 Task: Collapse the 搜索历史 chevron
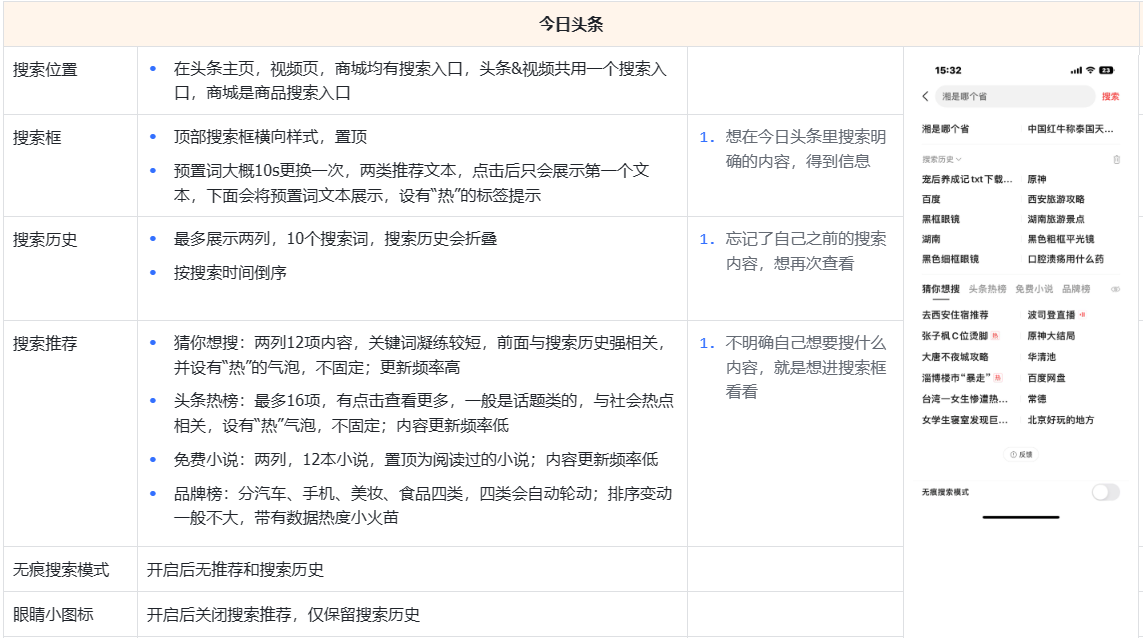[959, 159]
